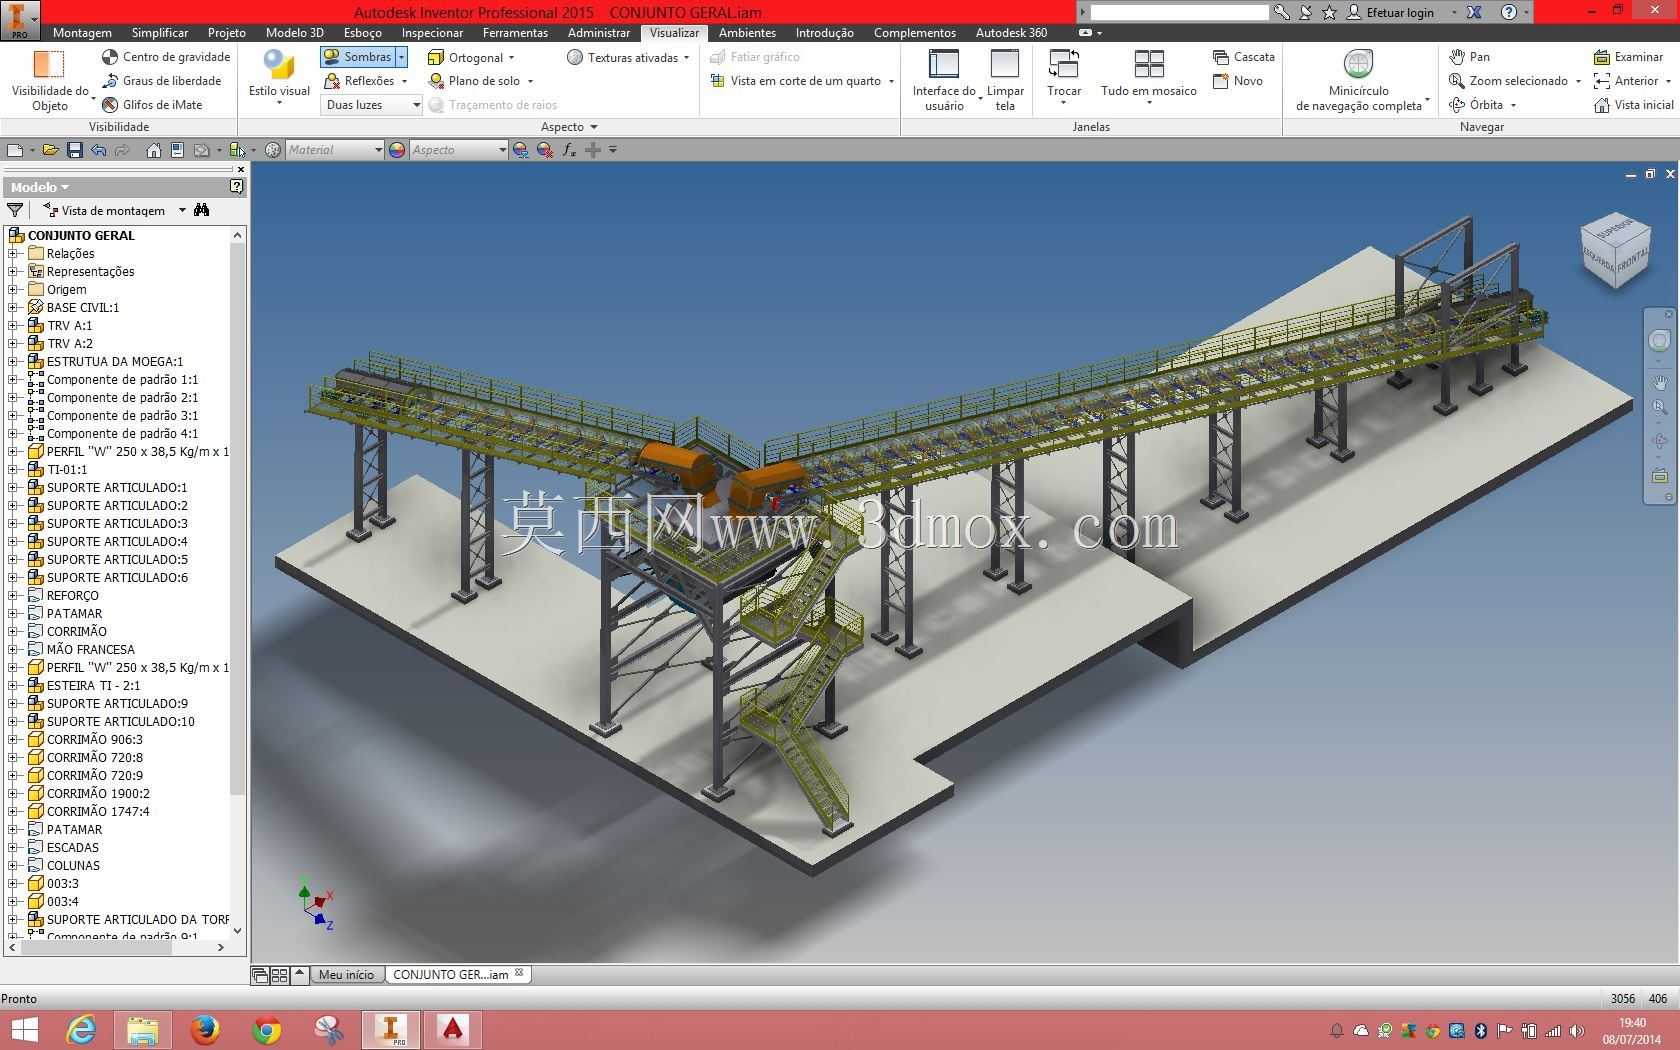Viewport: 1680px width, 1050px height.
Task: Click the Limpar tela icon
Action: pos(1005,64)
